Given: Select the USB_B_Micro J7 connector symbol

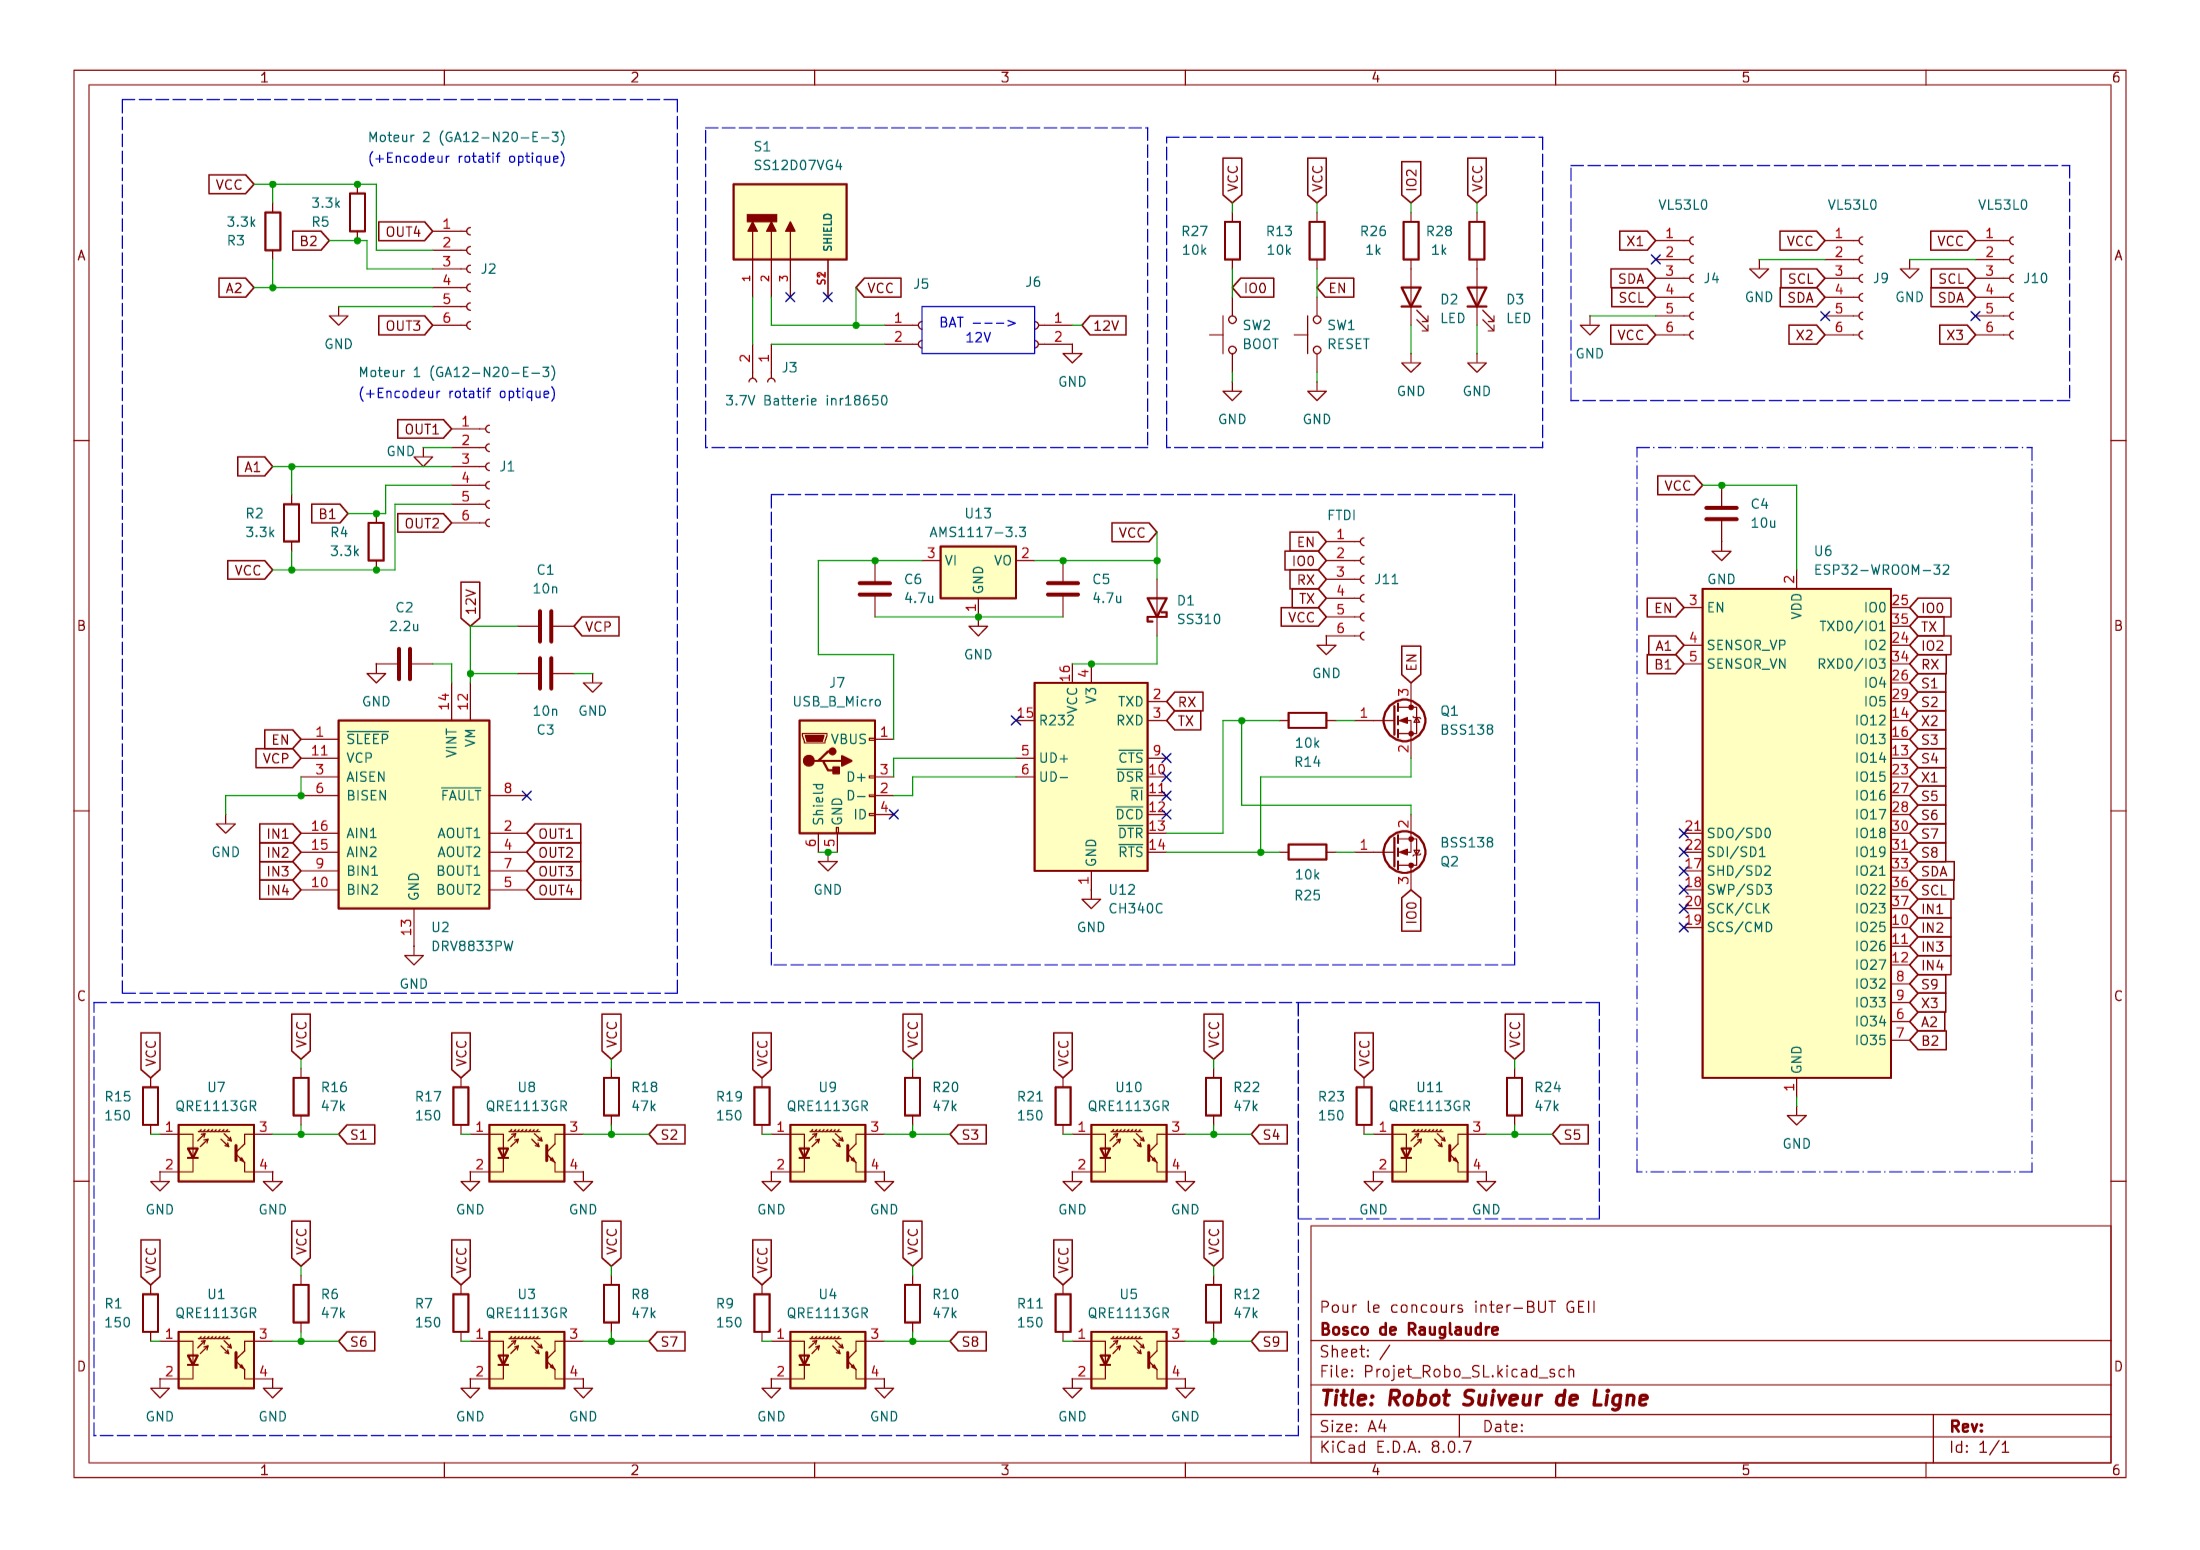Looking at the screenshot, I should tap(837, 777).
